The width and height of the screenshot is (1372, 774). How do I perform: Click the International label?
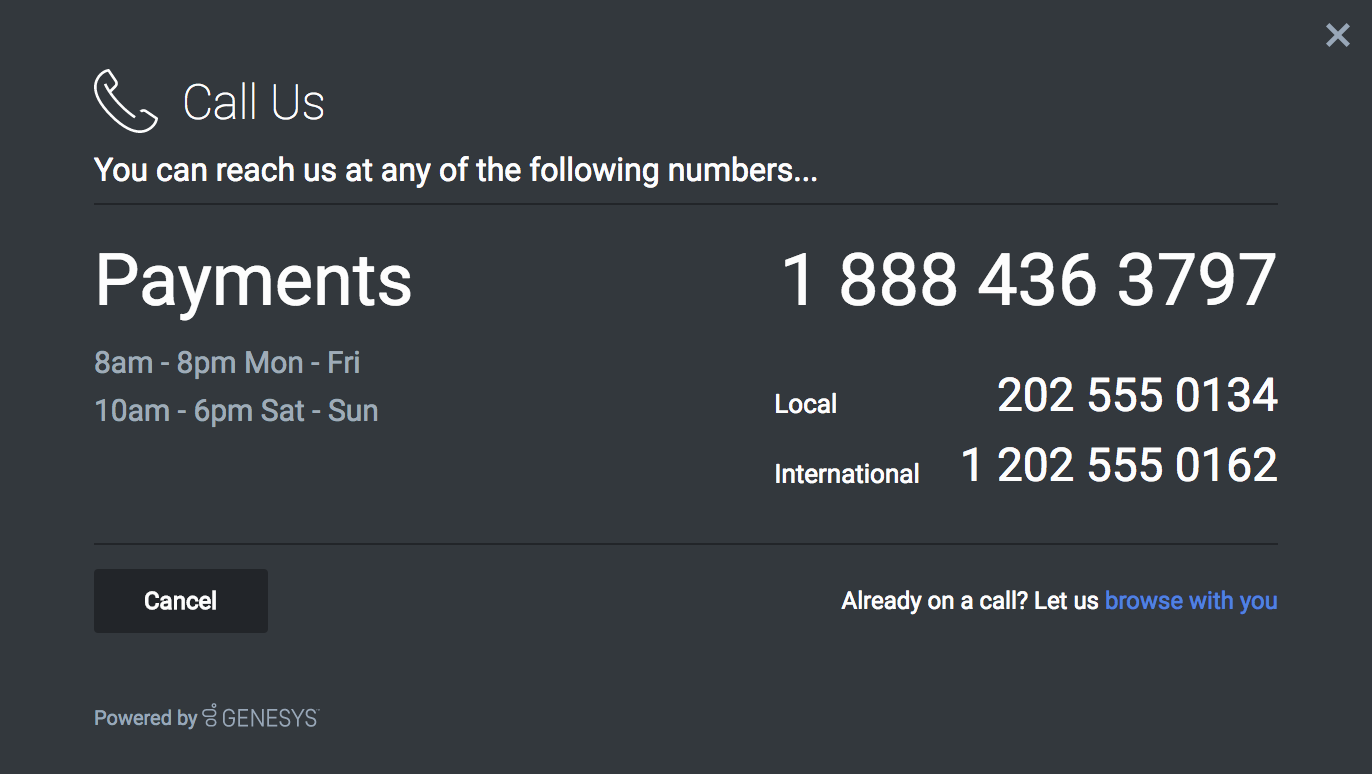pyautogui.click(x=847, y=474)
